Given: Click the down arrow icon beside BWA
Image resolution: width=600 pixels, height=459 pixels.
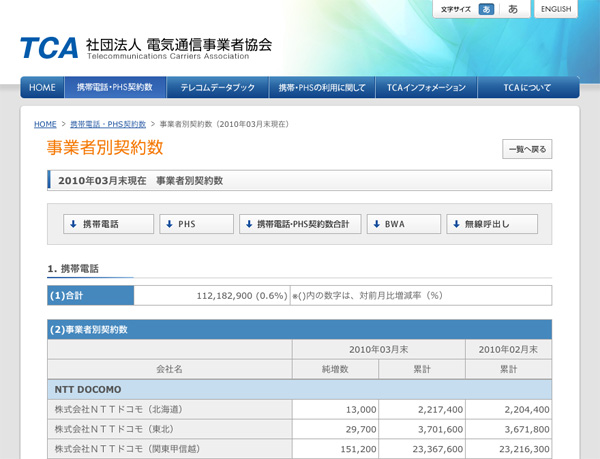Looking at the screenshot, I should (x=377, y=224).
